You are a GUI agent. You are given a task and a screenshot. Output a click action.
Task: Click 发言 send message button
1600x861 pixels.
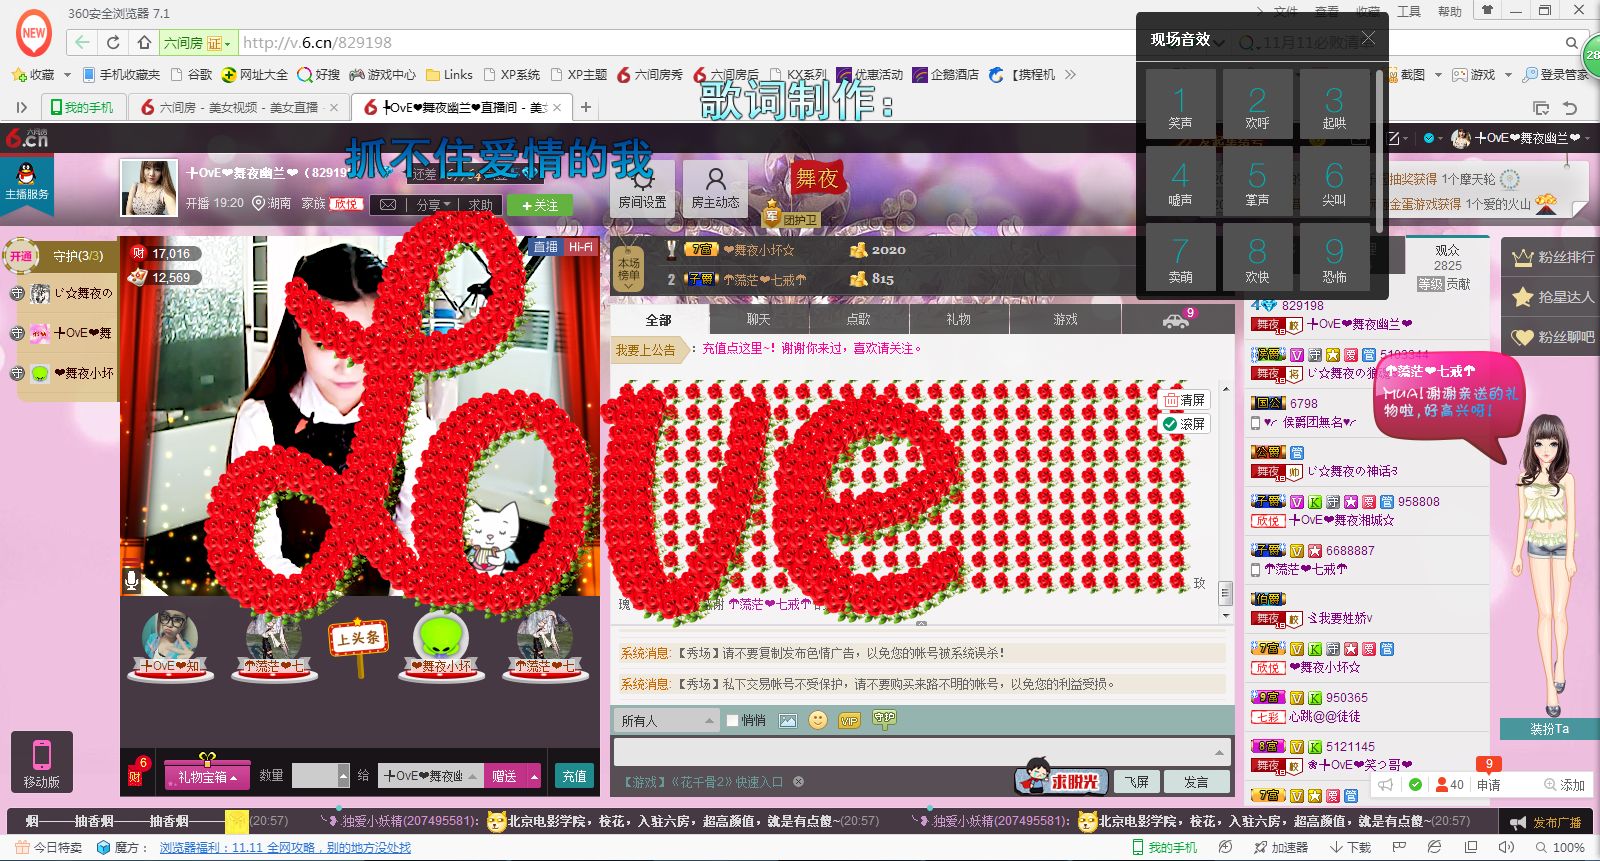1196,782
